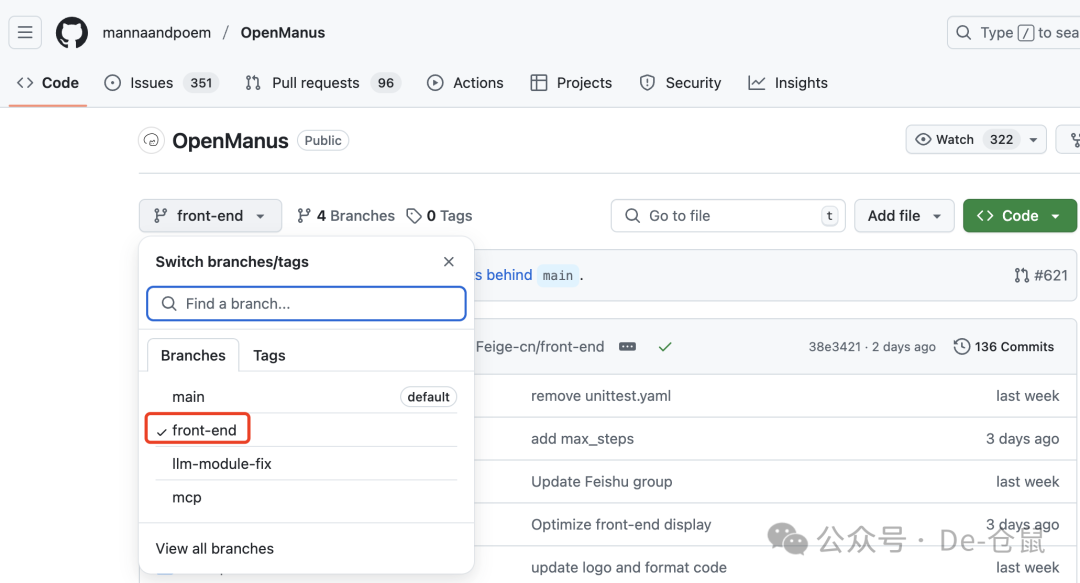Open commit 38e3421
The width and height of the screenshot is (1080, 583).
point(834,347)
